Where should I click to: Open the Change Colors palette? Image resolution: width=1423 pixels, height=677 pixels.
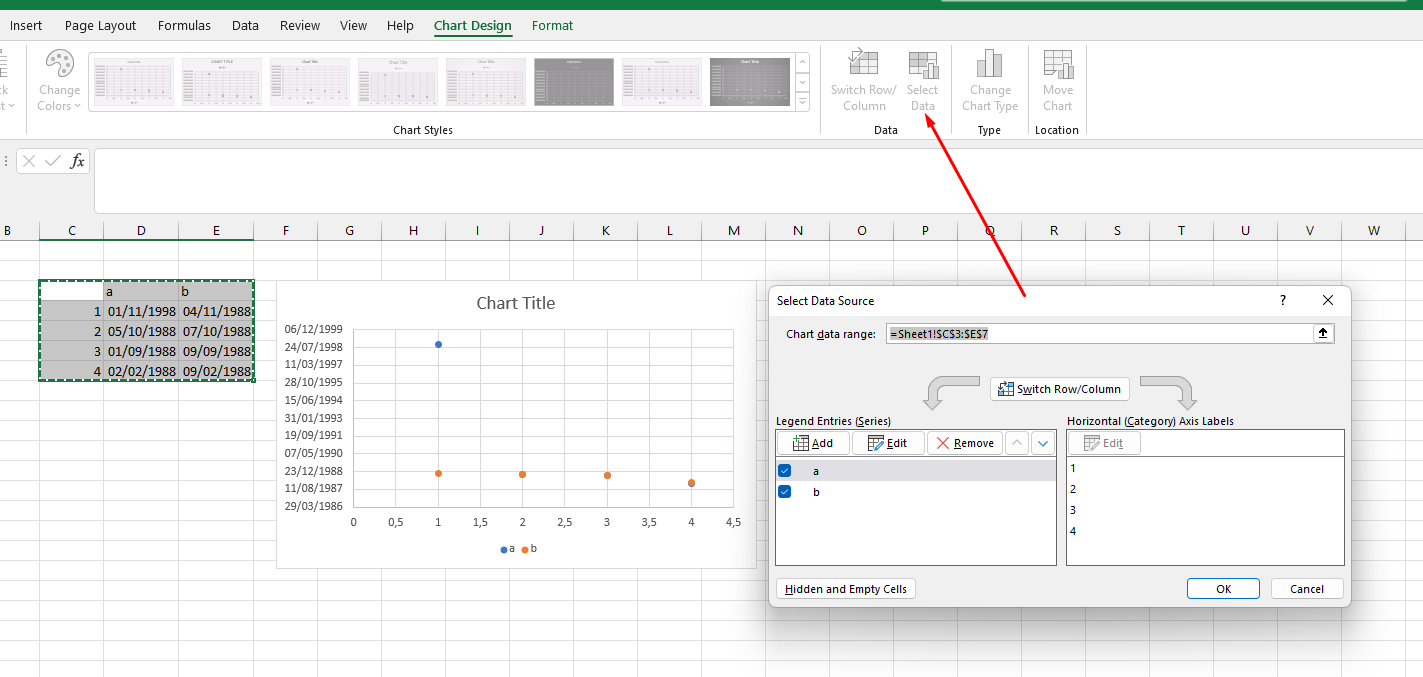click(59, 81)
